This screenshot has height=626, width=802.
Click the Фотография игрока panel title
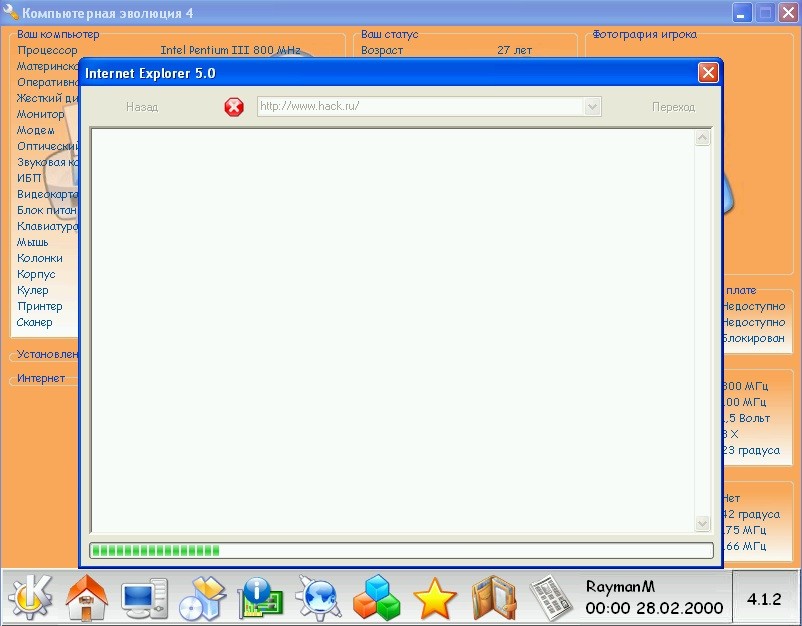[x=644, y=34]
